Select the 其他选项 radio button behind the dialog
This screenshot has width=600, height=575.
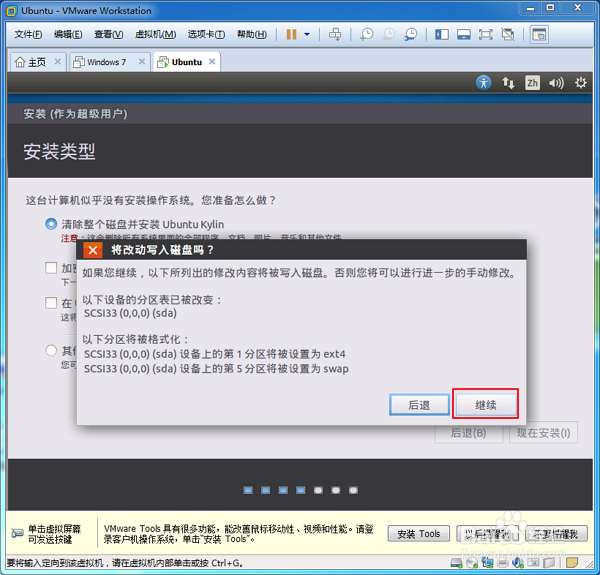[51, 350]
